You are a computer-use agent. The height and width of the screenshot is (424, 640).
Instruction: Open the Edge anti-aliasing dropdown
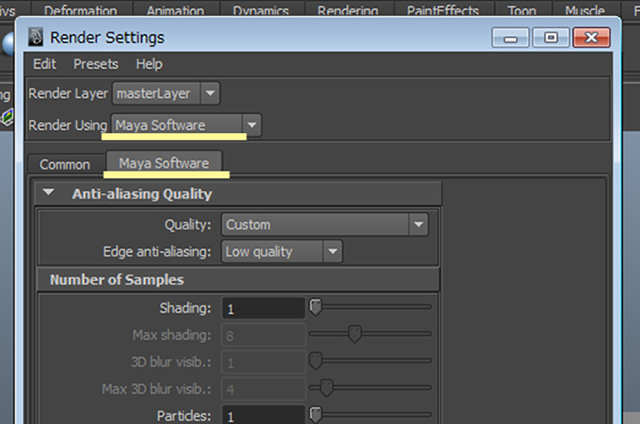click(282, 251)
